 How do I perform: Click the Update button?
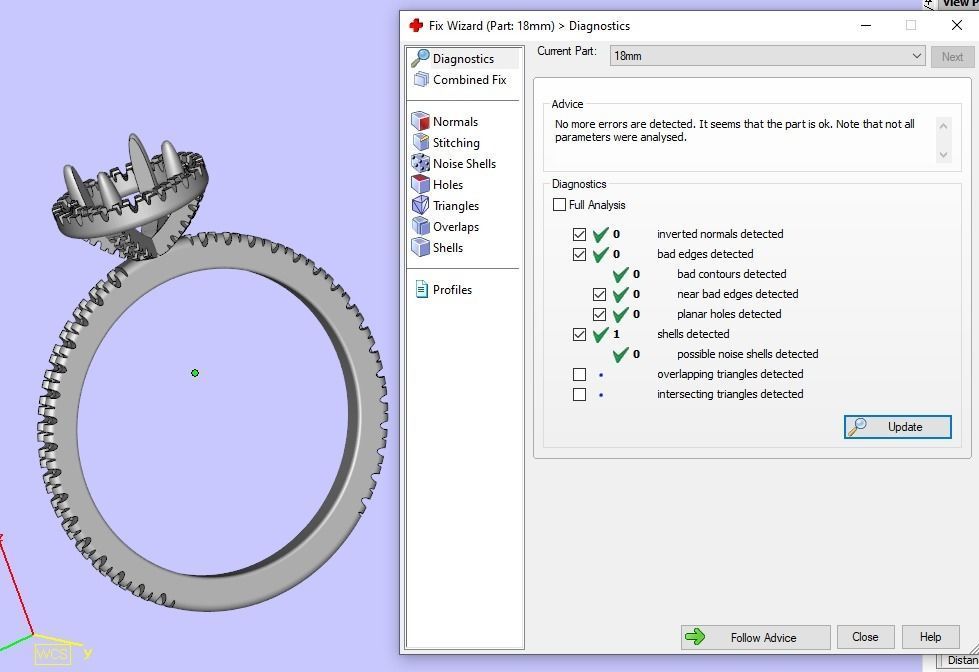897,427
